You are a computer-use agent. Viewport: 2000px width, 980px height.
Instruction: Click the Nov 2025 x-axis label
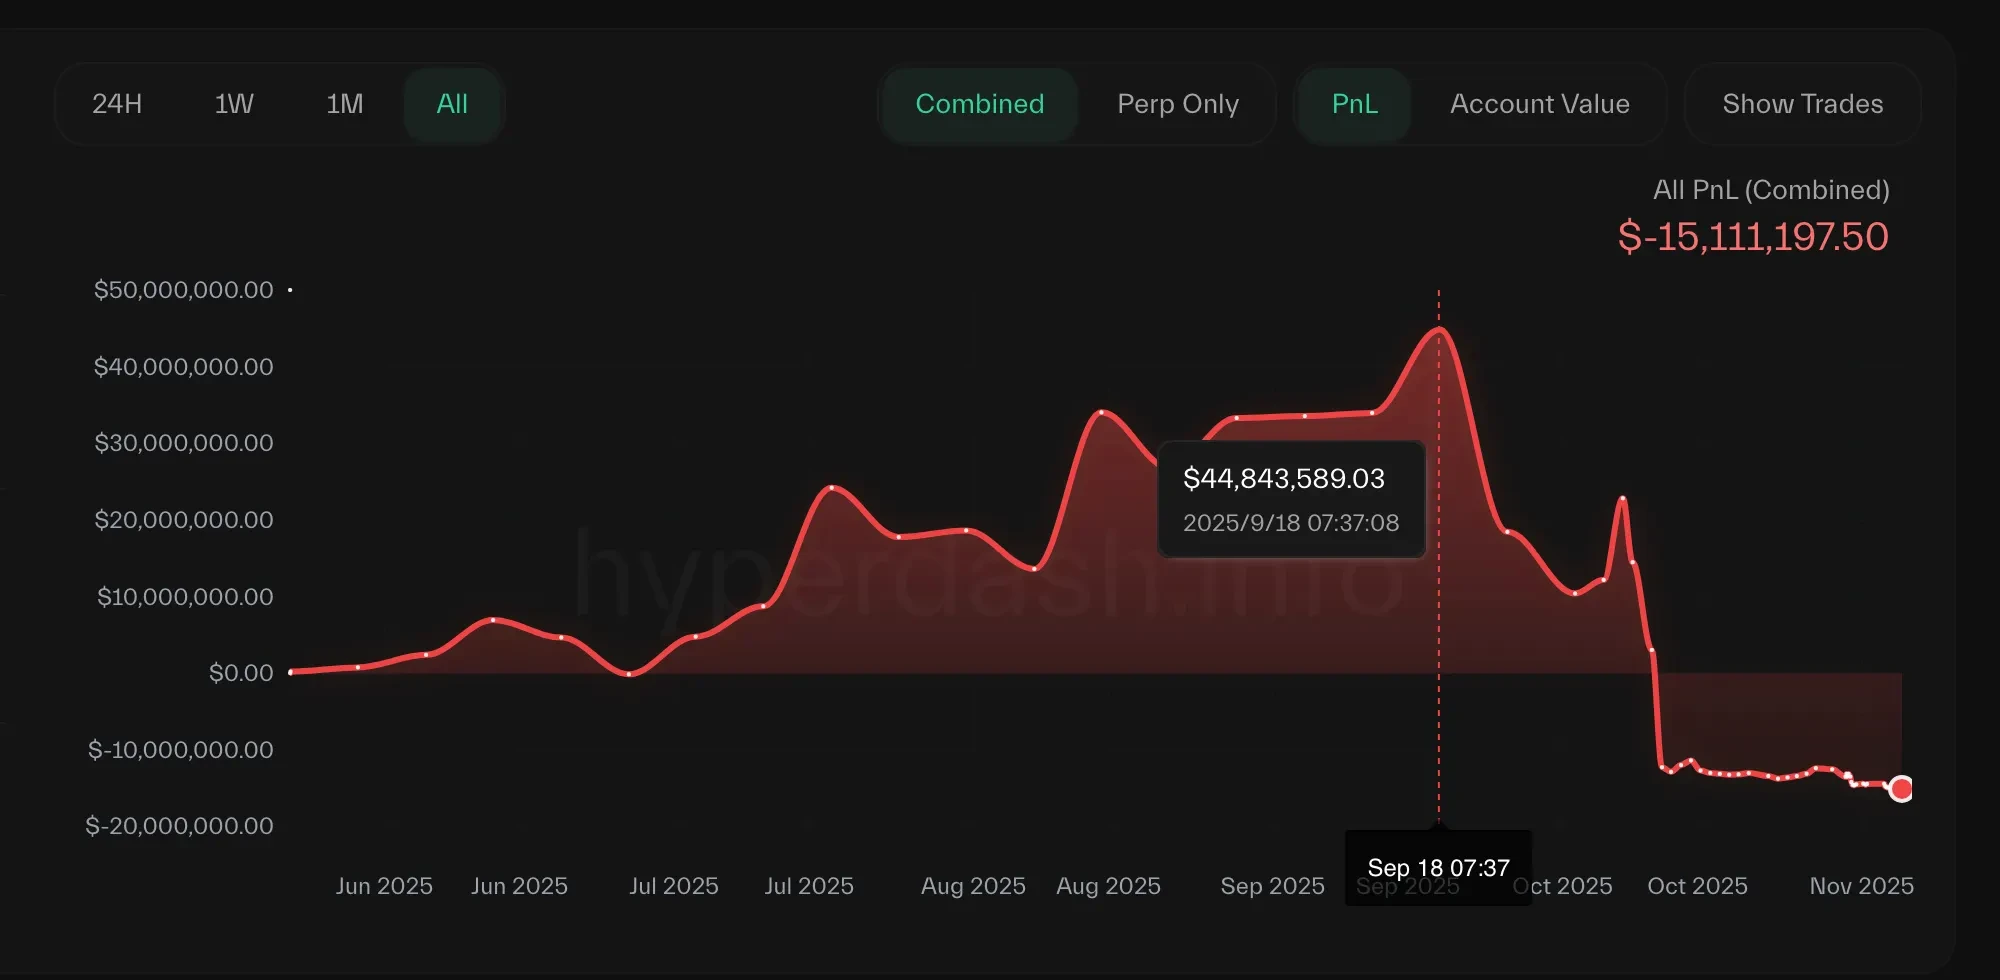(x=1861, y=886)
